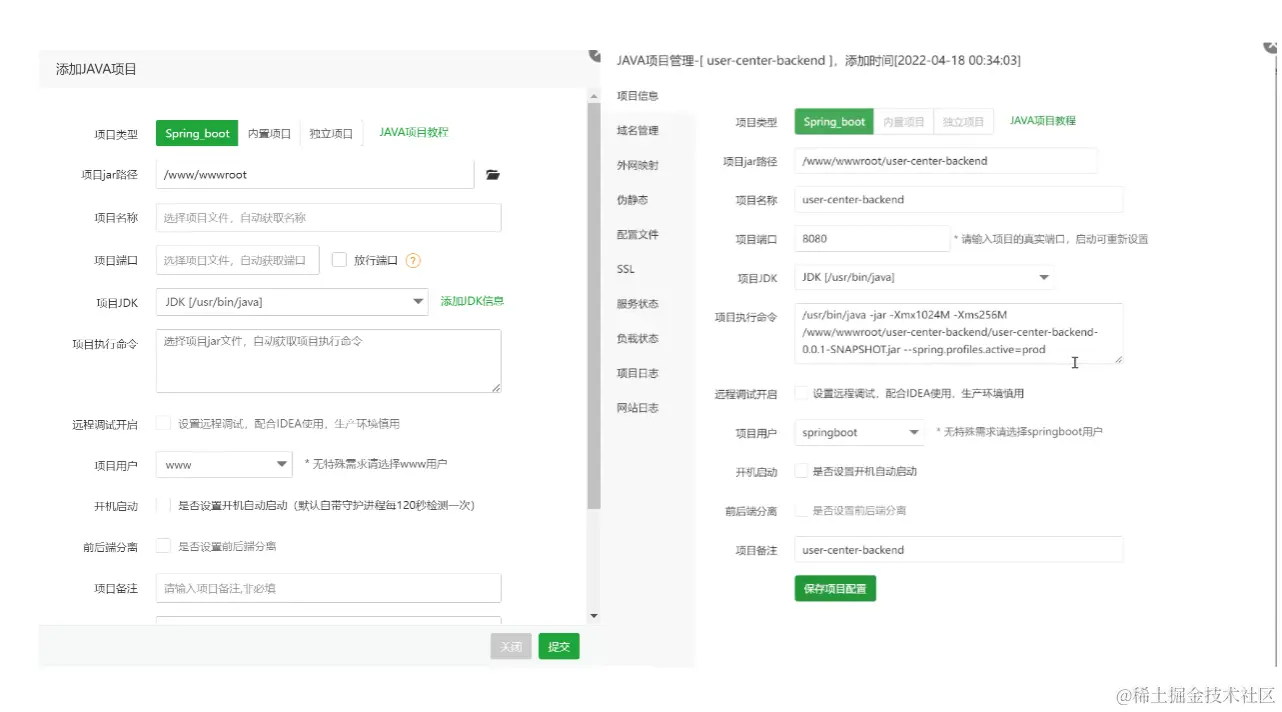
Task: Select Spring_boot type in project management panel
Action: click(x=834, y=121)
